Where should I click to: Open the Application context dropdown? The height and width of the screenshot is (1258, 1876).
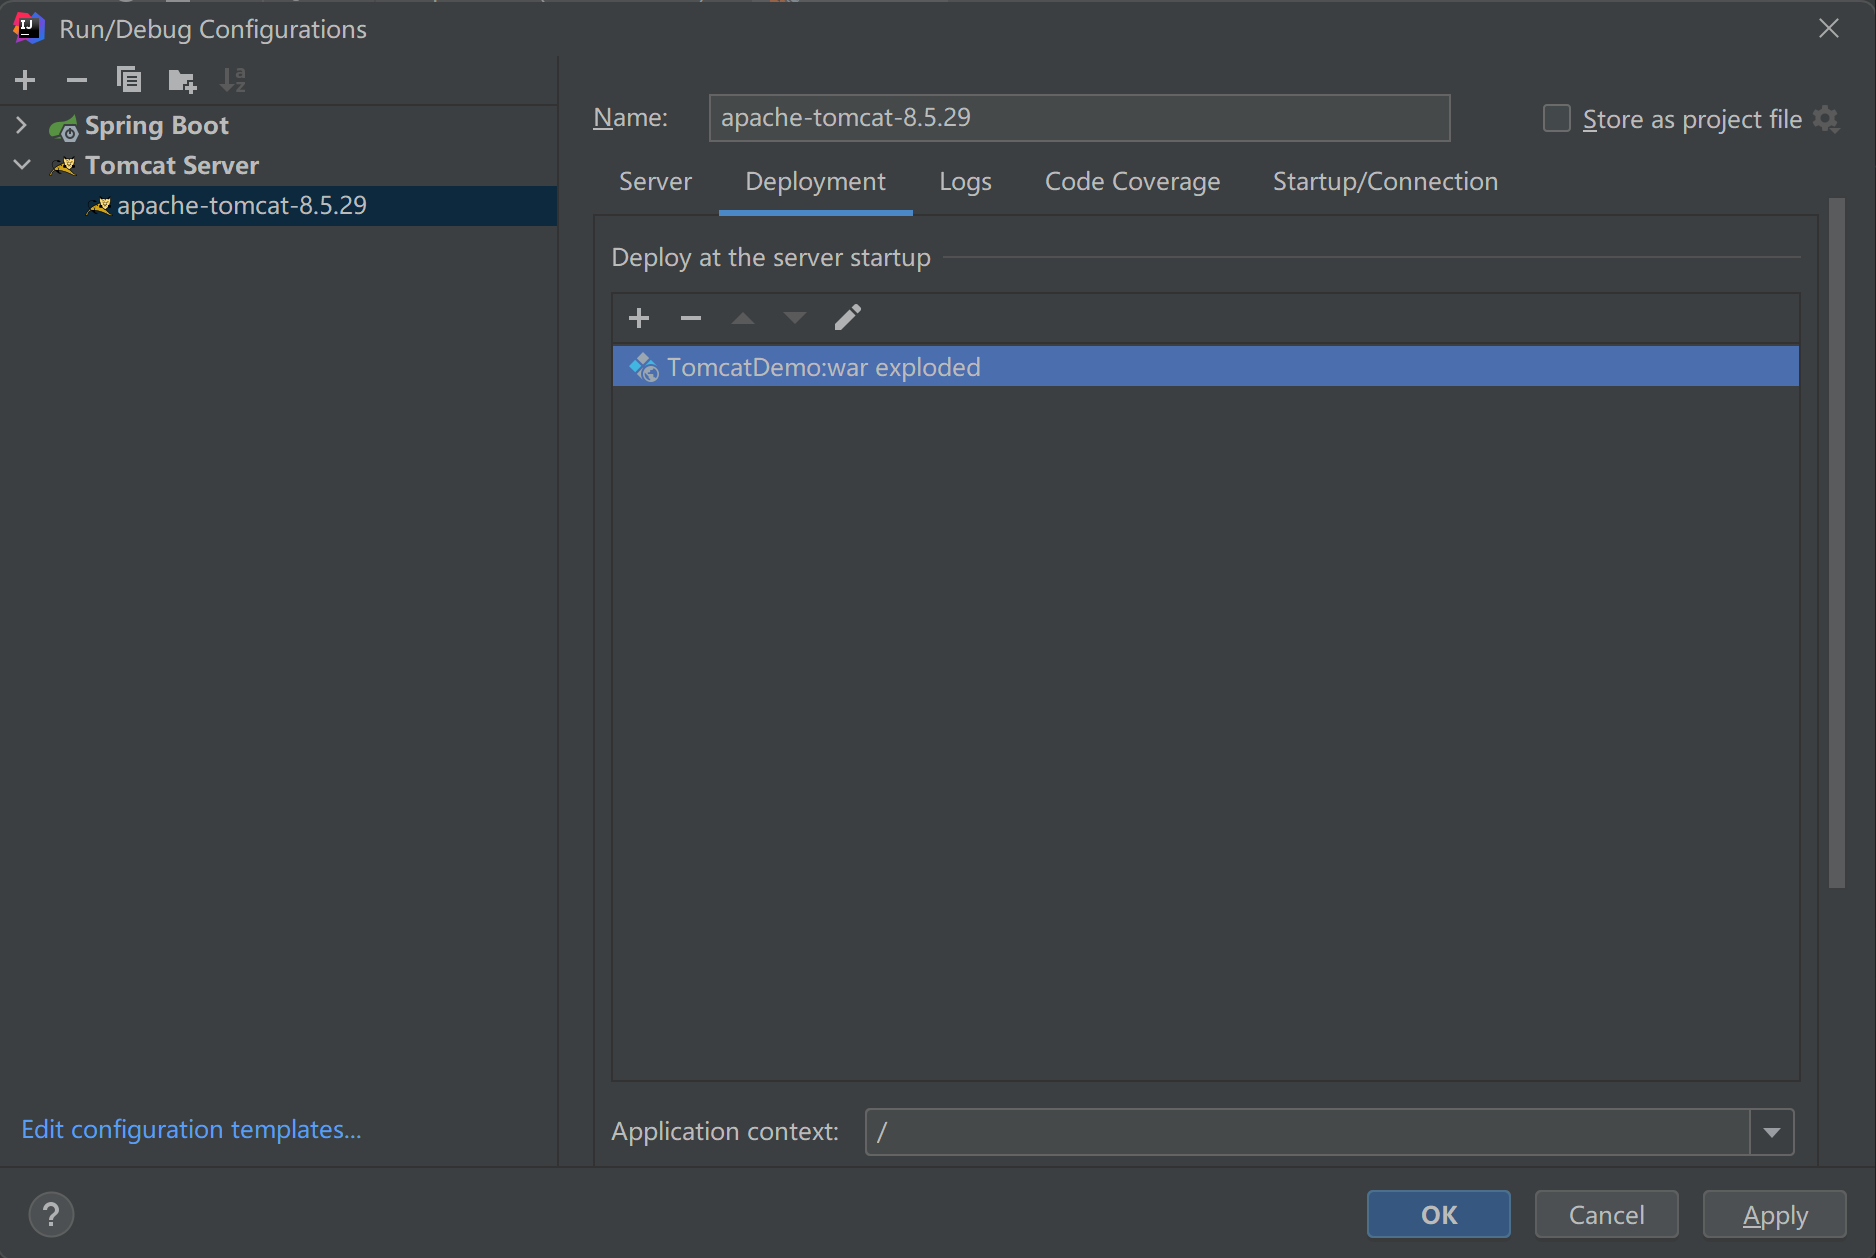click(x=1772, y=1132)
